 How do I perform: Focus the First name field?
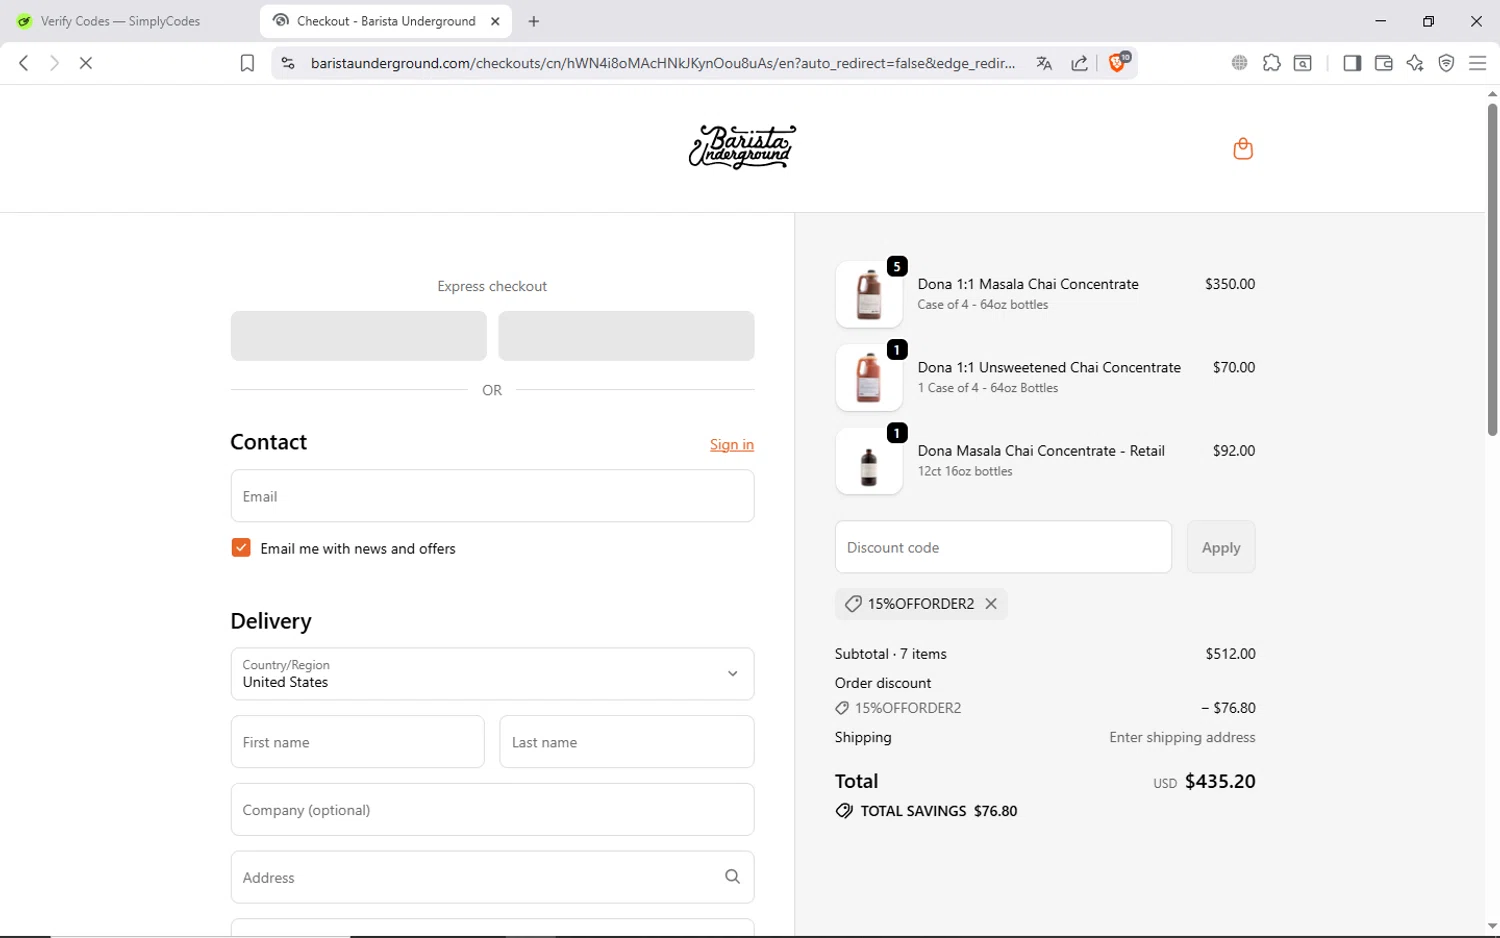pos(358,742)
